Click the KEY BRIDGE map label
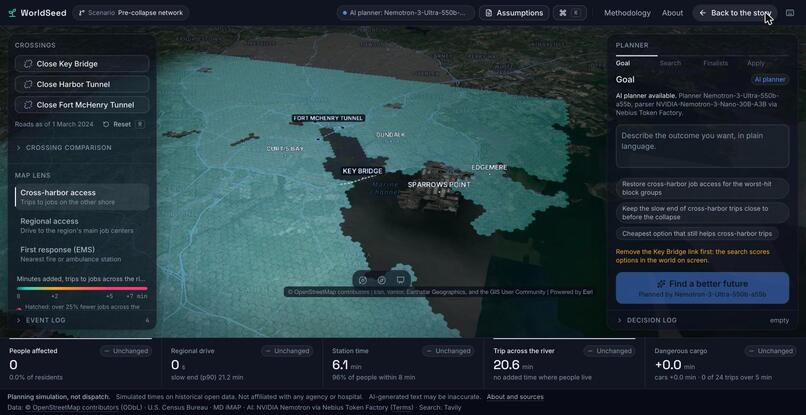Screen dimensions: 806x415 [363, 171]
